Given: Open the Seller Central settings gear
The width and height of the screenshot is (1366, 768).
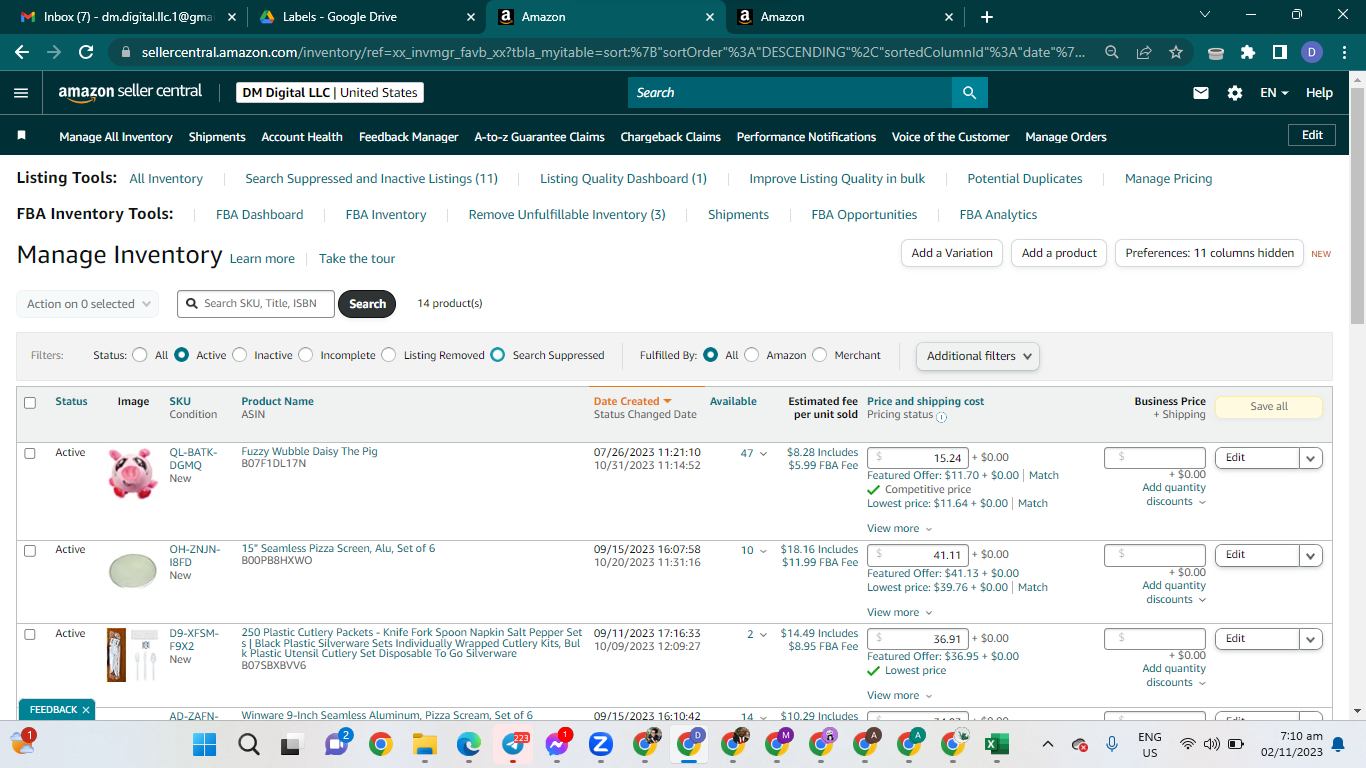Looking at the screenshot, I should [1235, 93].
